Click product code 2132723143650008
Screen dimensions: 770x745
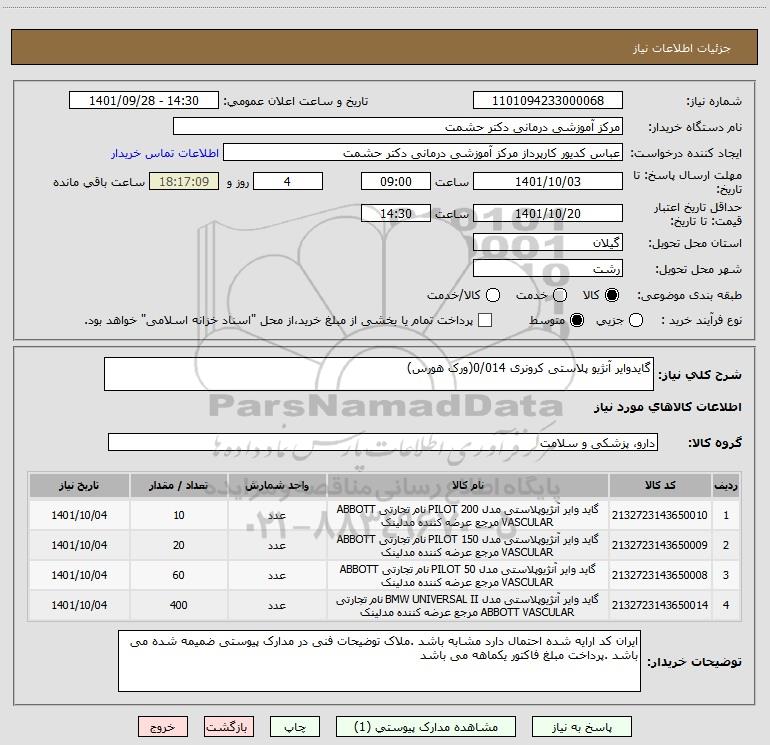coord(660,575)
